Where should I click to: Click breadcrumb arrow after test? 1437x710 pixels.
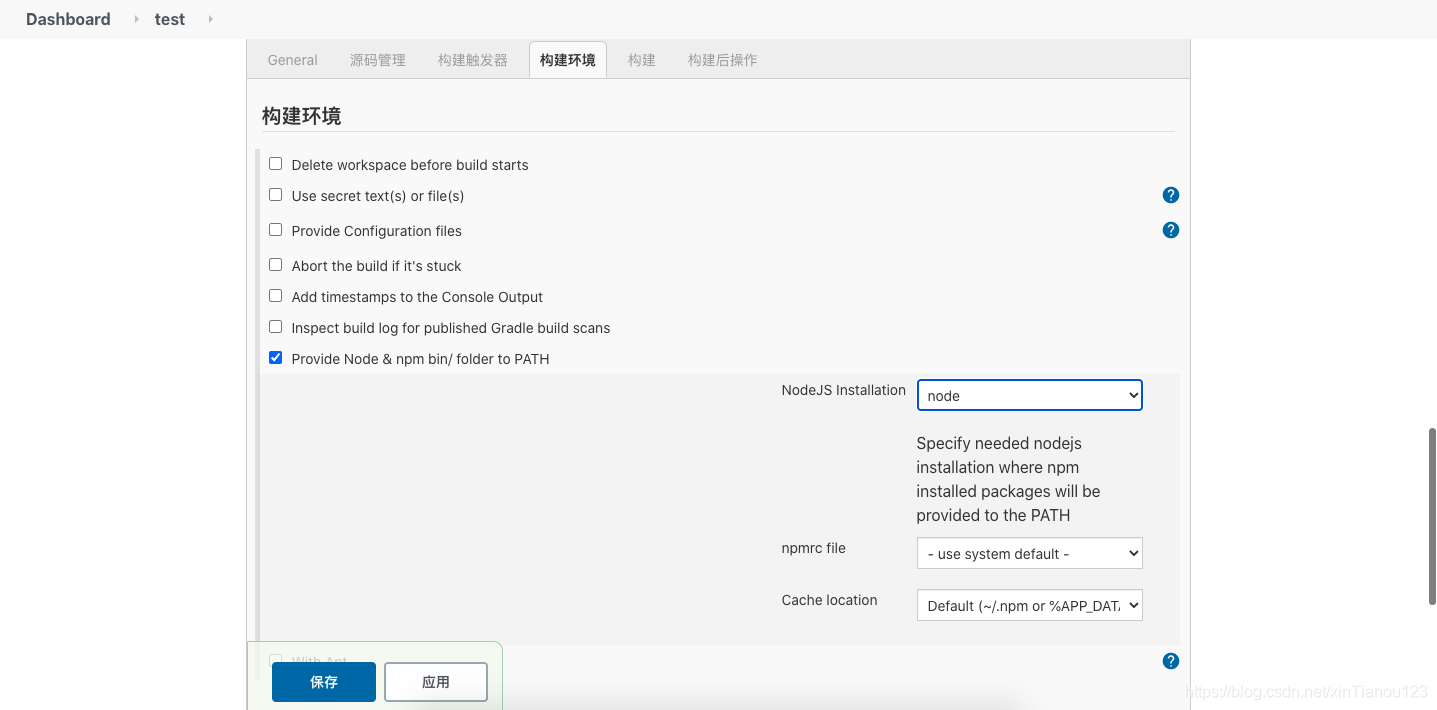pyautogui.click(x=210, y=19)
